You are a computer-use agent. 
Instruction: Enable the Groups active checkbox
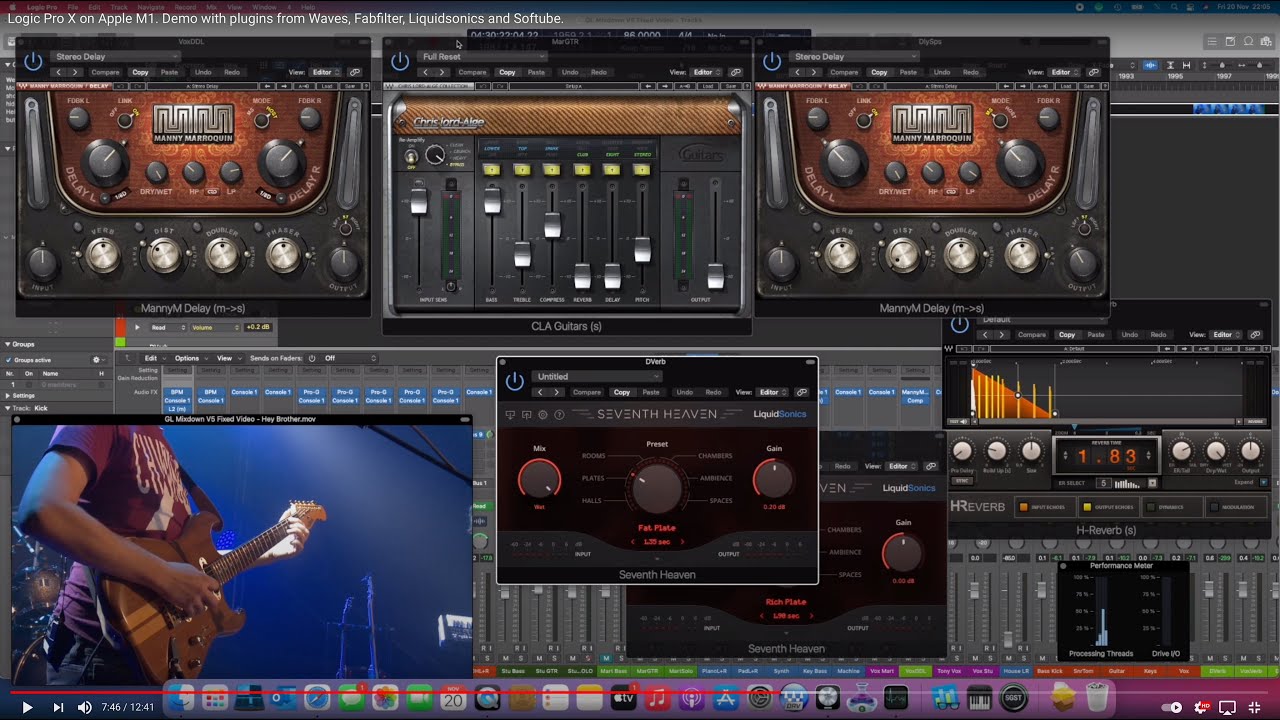[9, 359]
